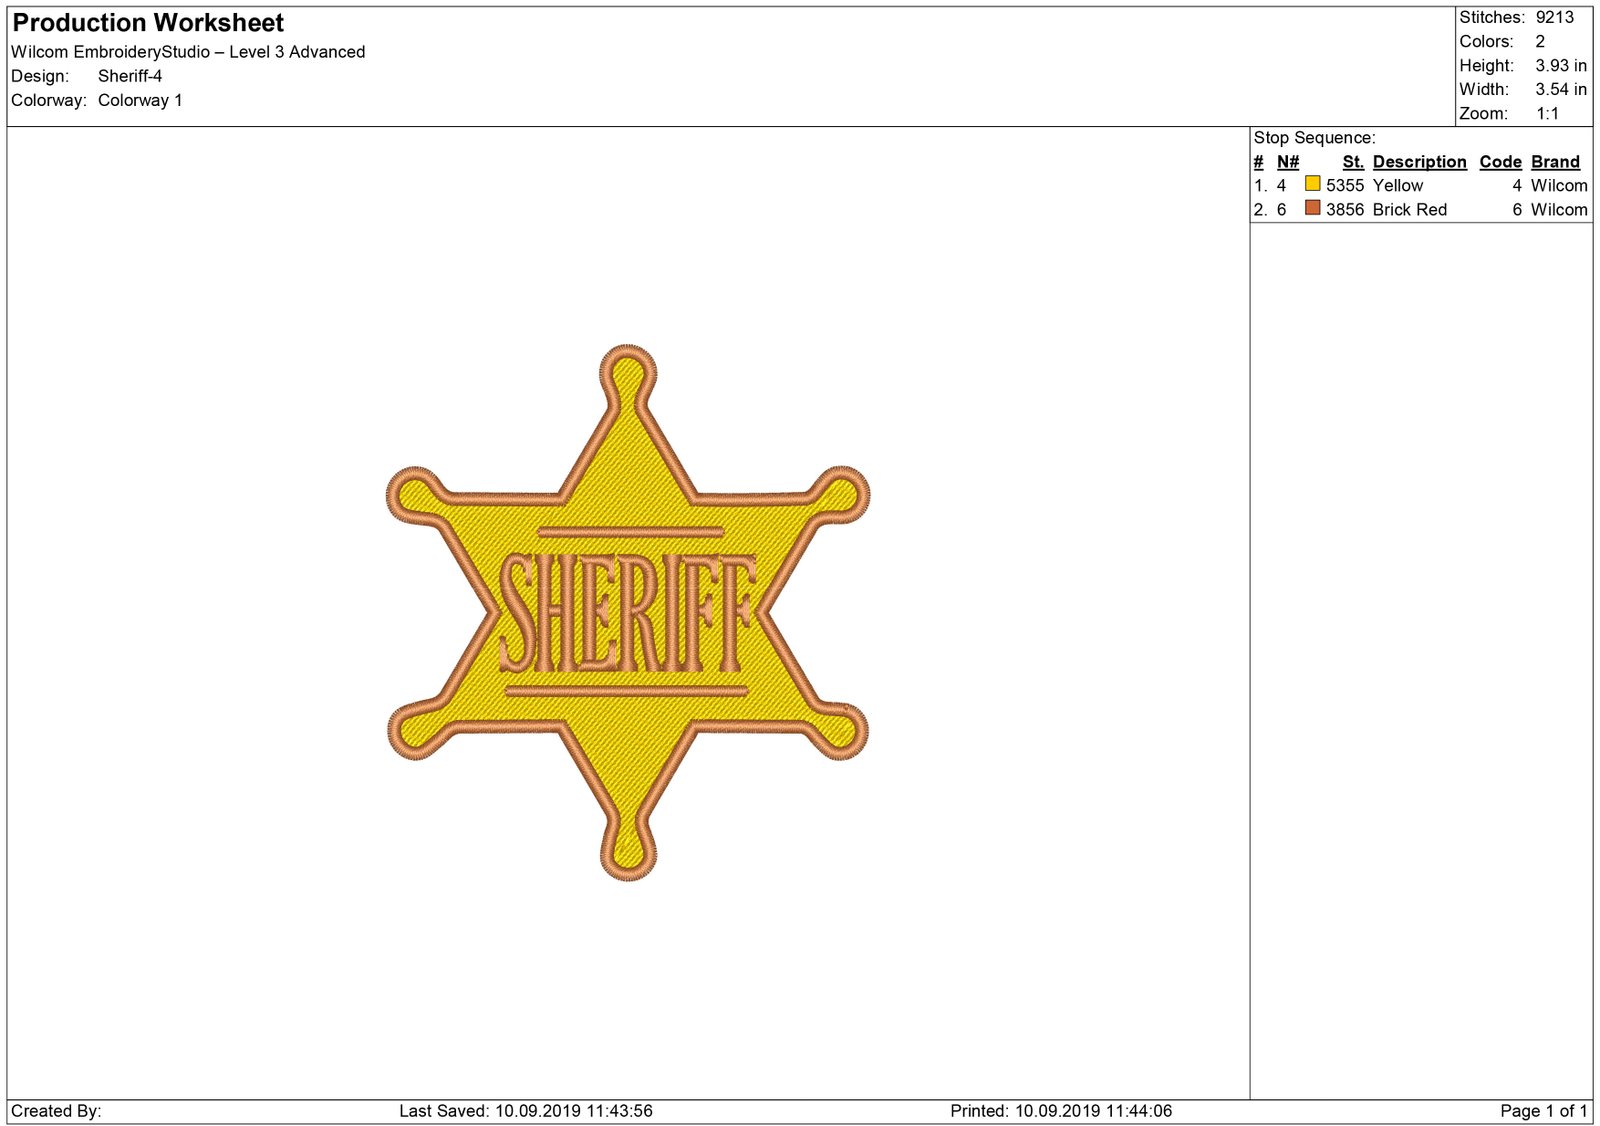Click the Brick Red thread color swatch

(x=1312, y=208)
